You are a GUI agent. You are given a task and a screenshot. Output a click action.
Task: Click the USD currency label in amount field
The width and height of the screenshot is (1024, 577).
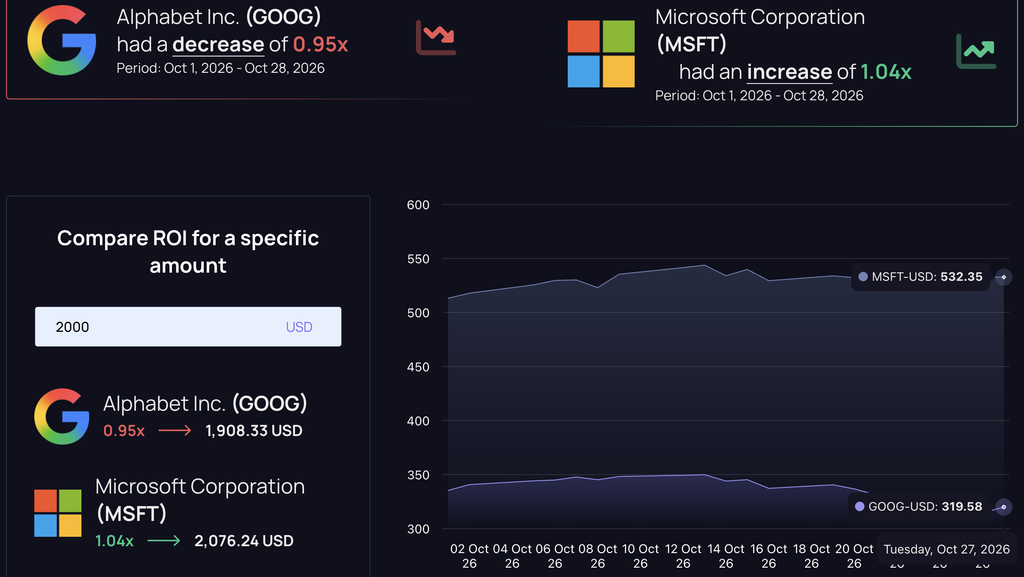coord(299,327)
